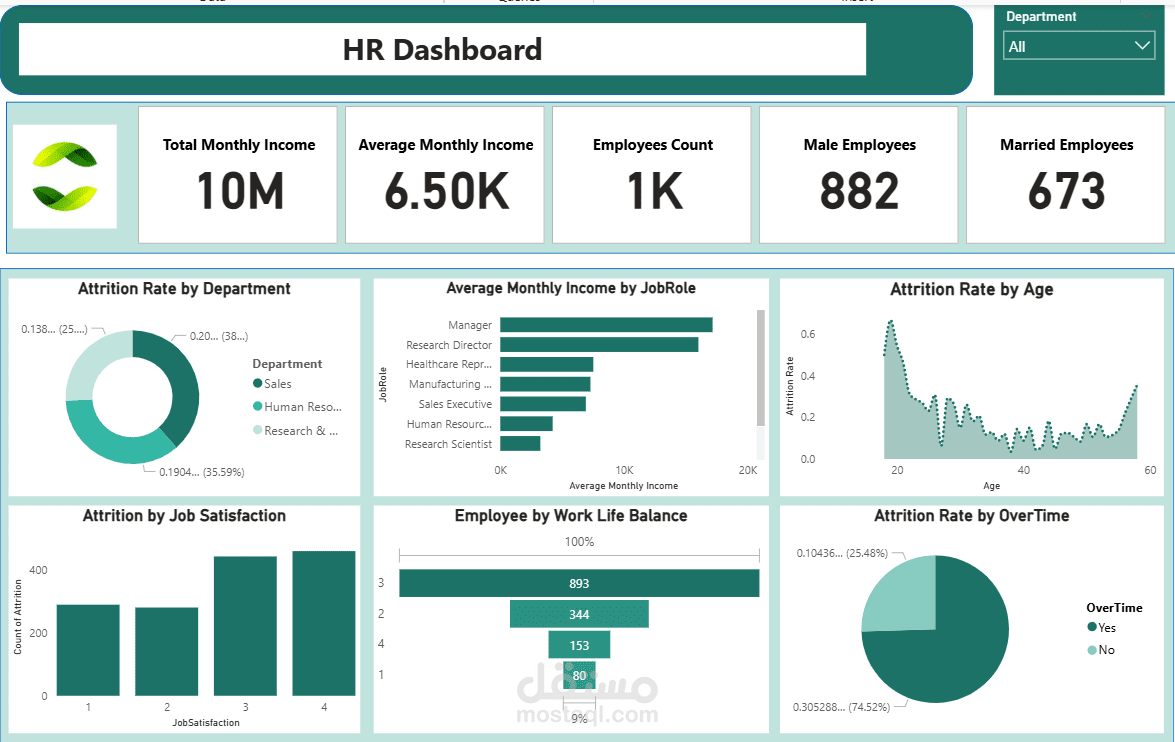Click the Research Director income bar
Viewport: 1175px width, 742px height.
click(x=598, y=344)
